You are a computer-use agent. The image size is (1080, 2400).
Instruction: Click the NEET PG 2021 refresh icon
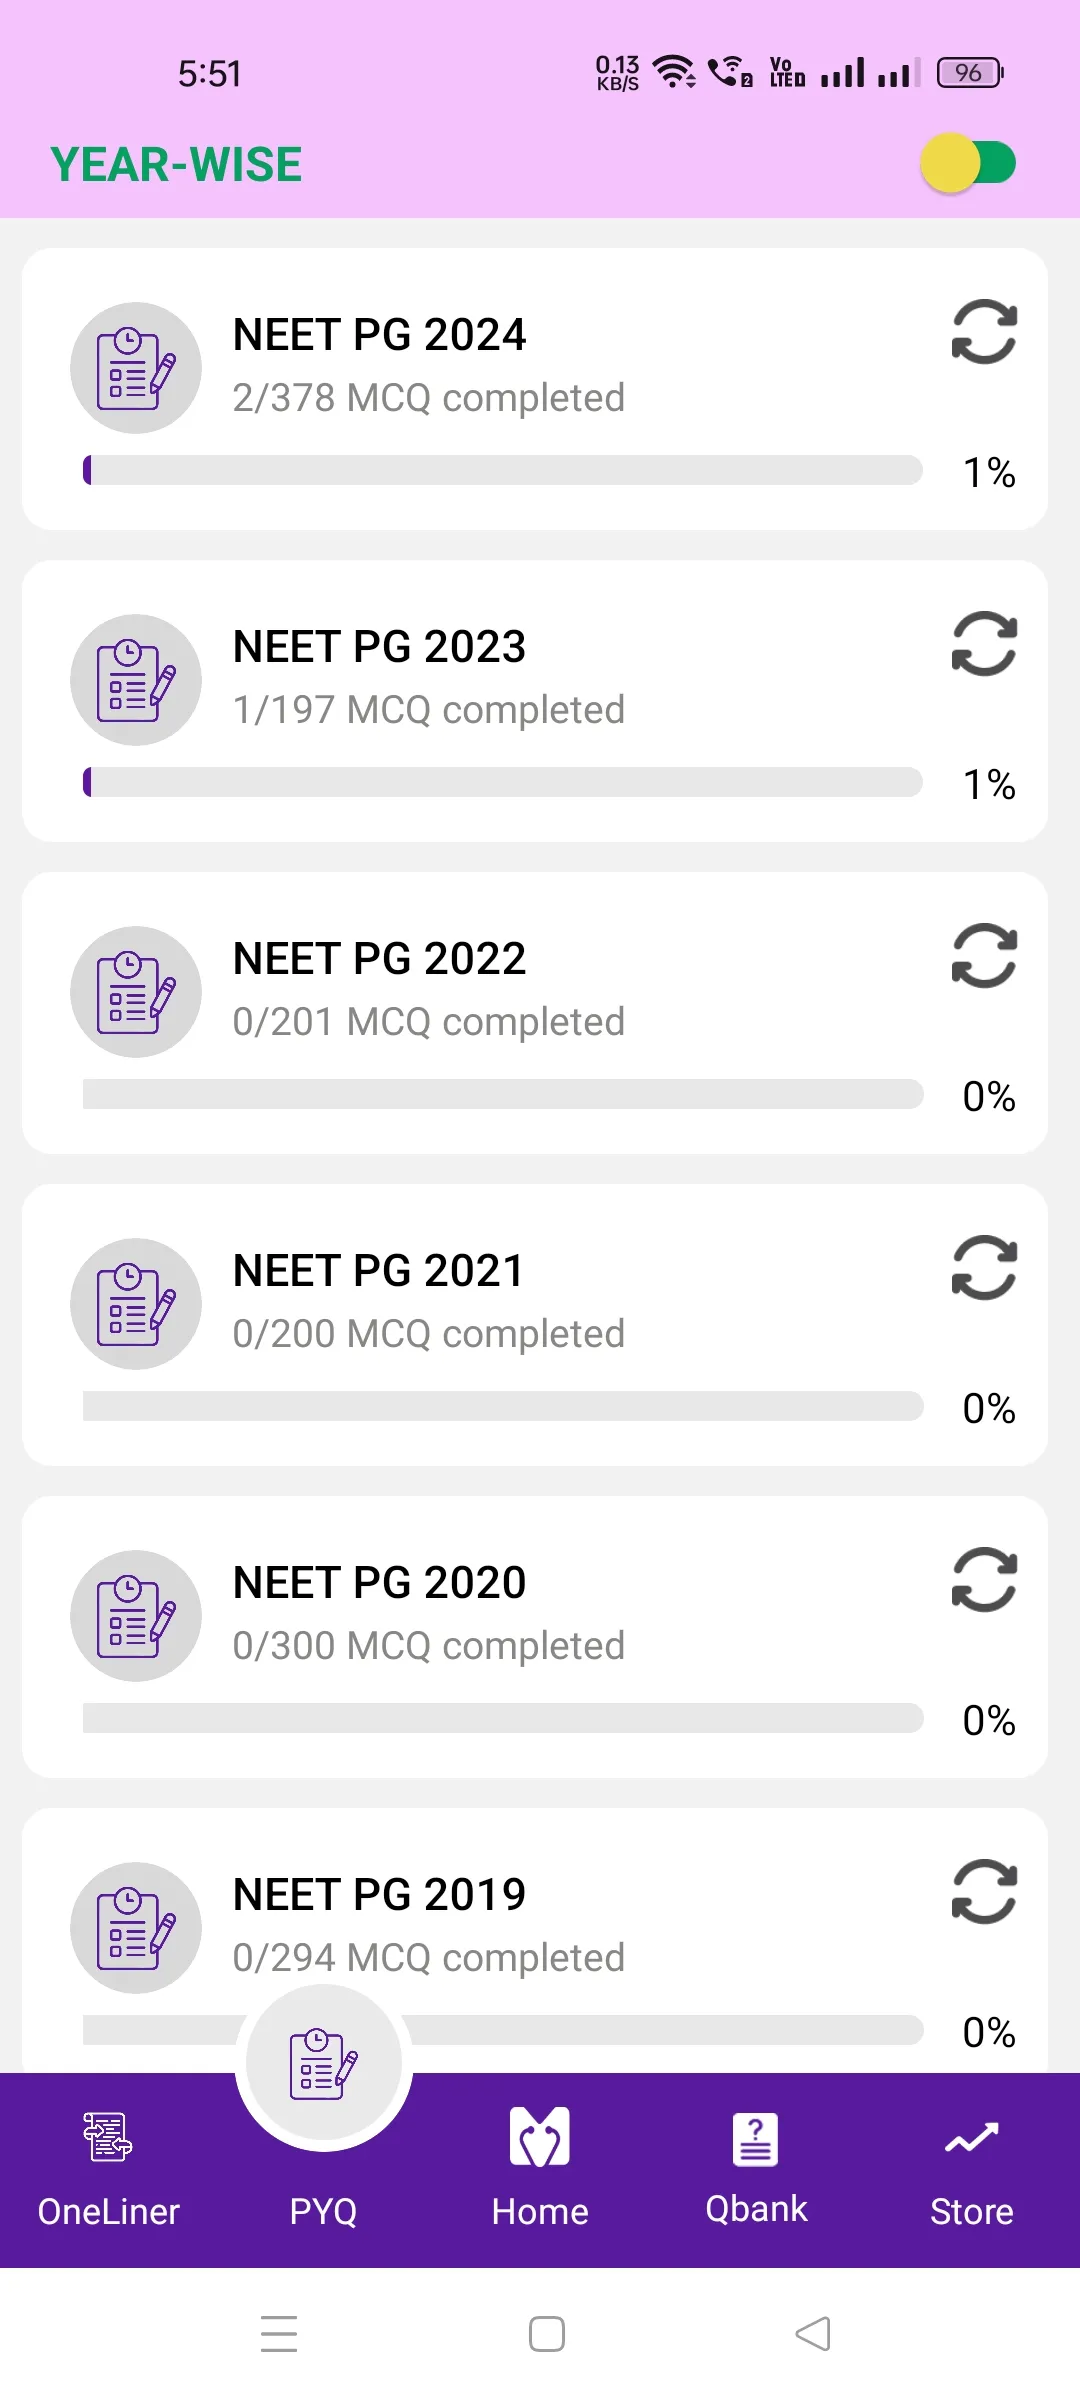point(984,1268)
